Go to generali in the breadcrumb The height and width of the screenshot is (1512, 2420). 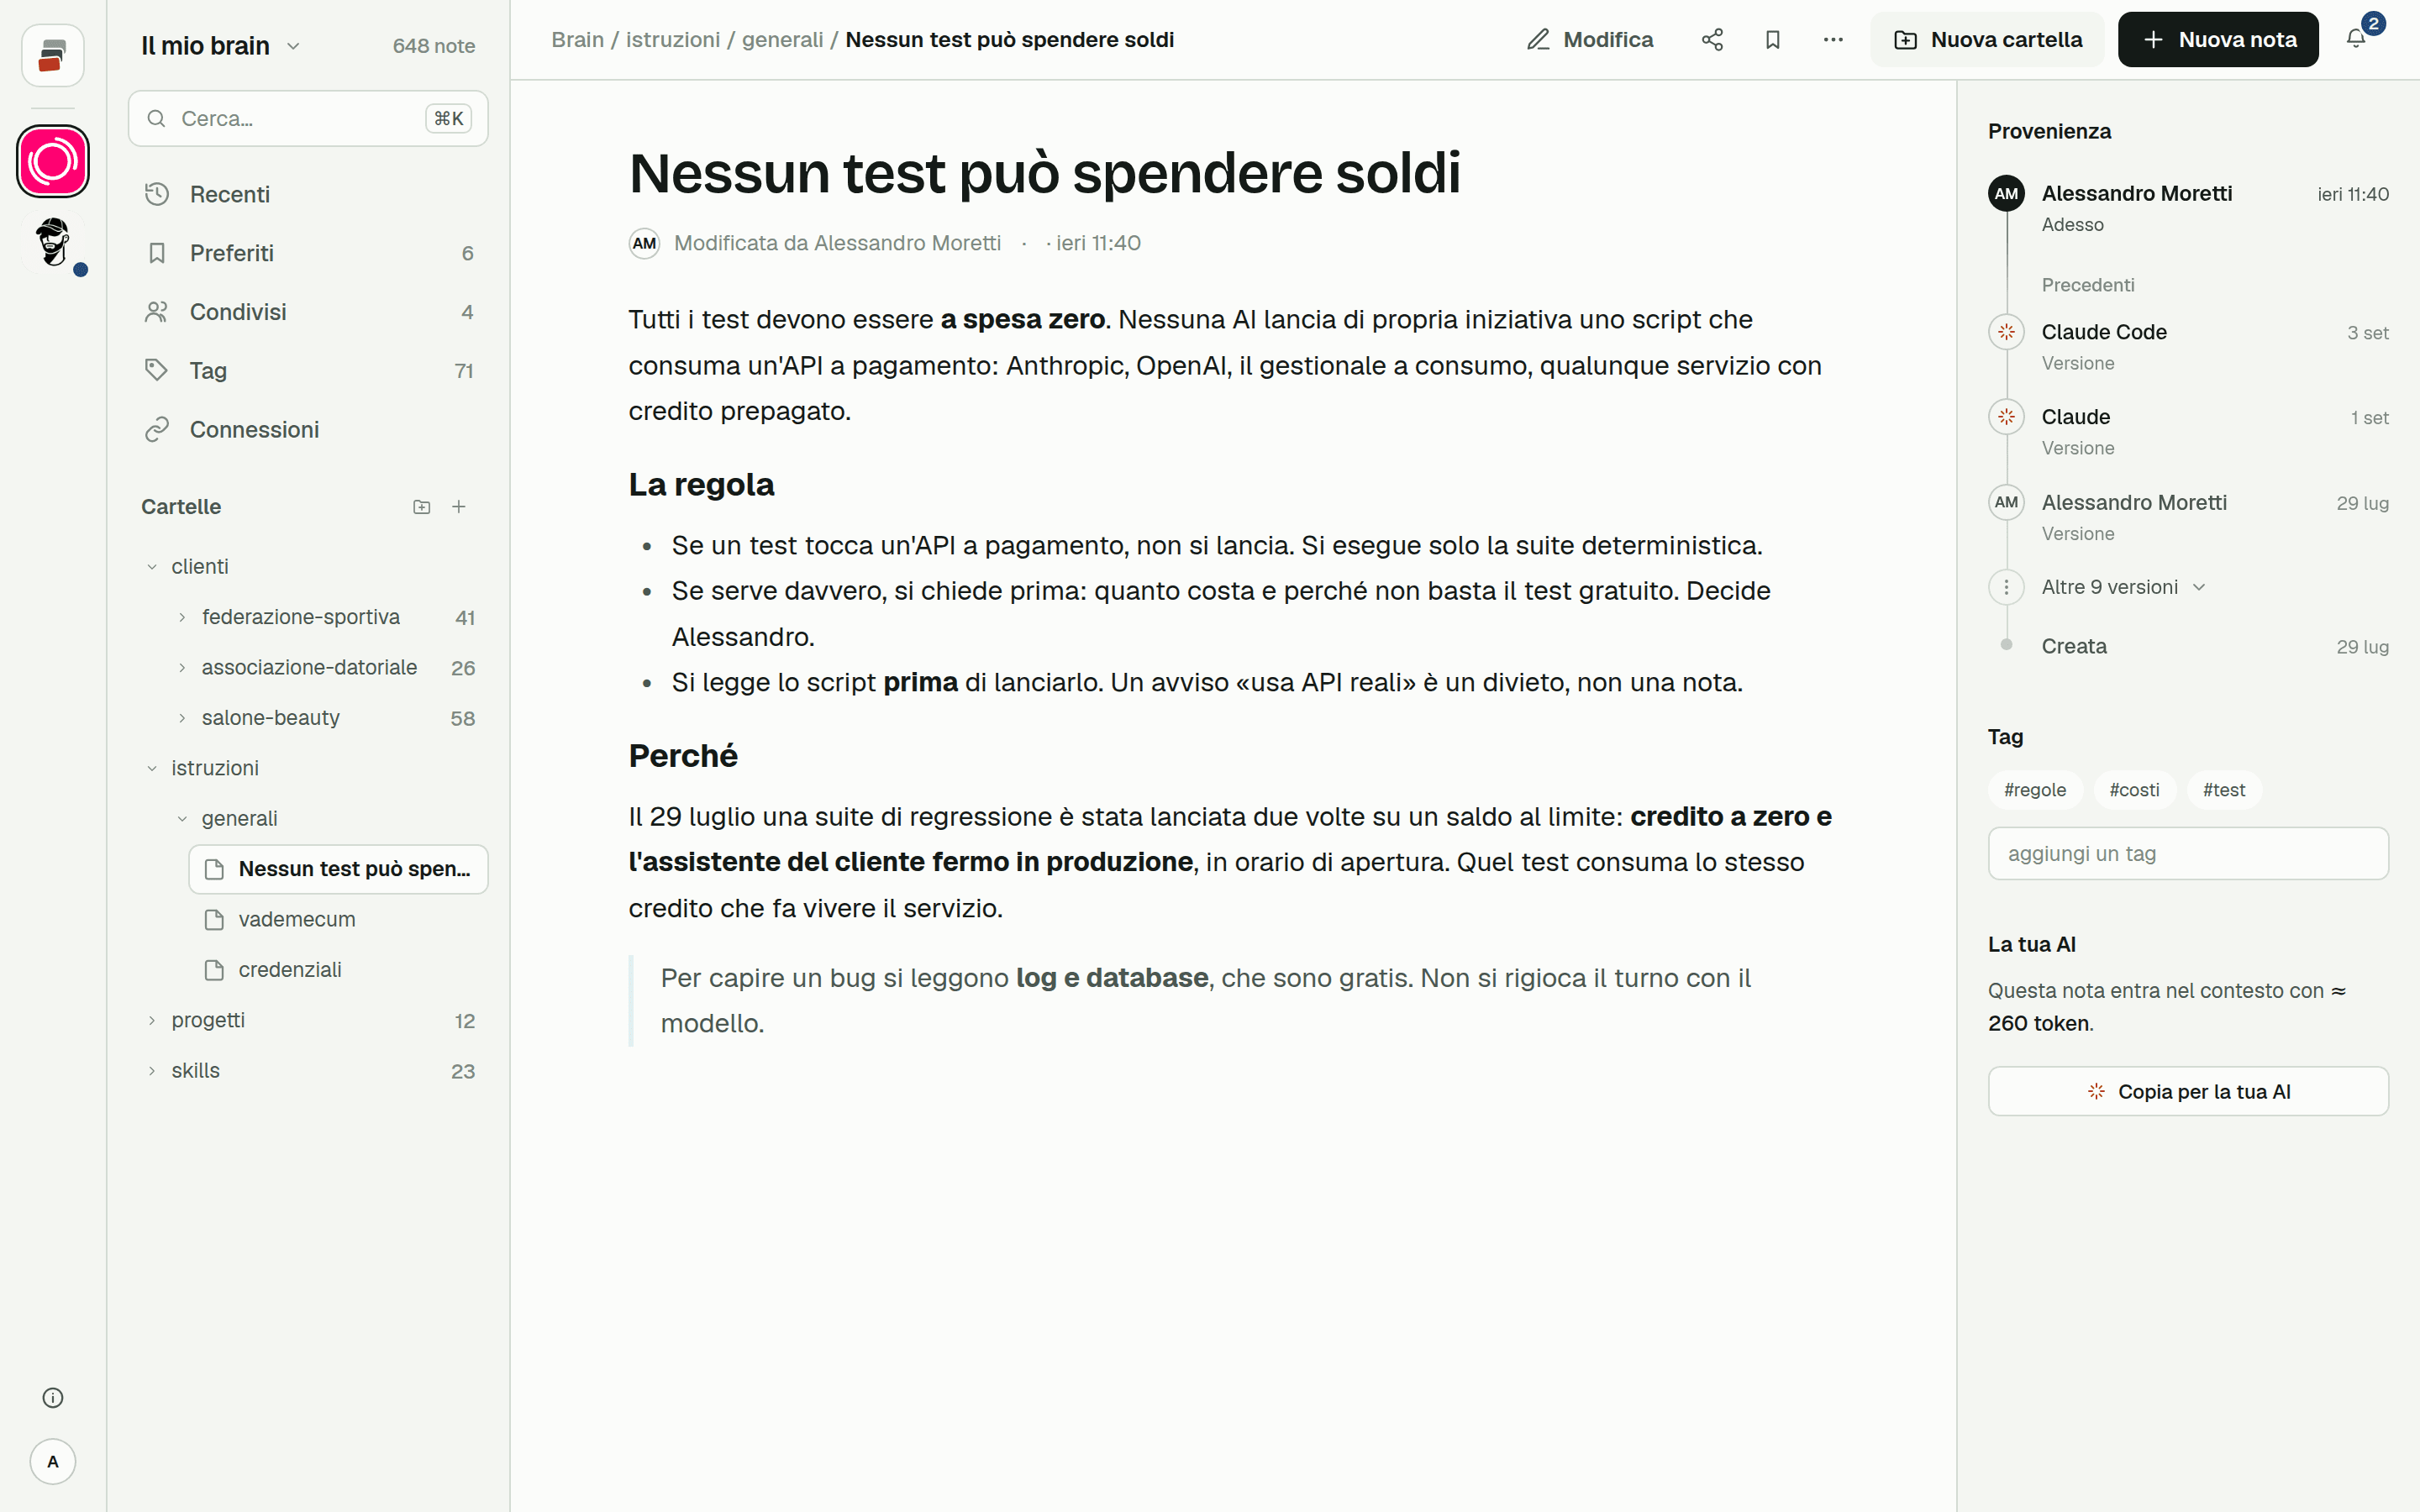click(782, 40)
